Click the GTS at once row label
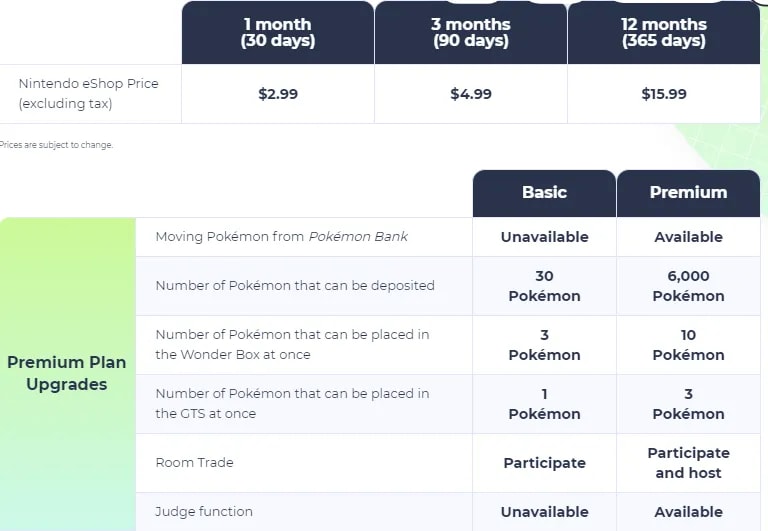Viewport: 768px width, 531px height. click(x=292, y=403)
